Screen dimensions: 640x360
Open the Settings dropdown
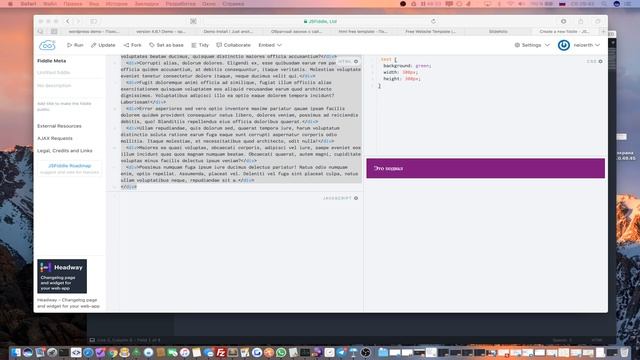(532, 45)
